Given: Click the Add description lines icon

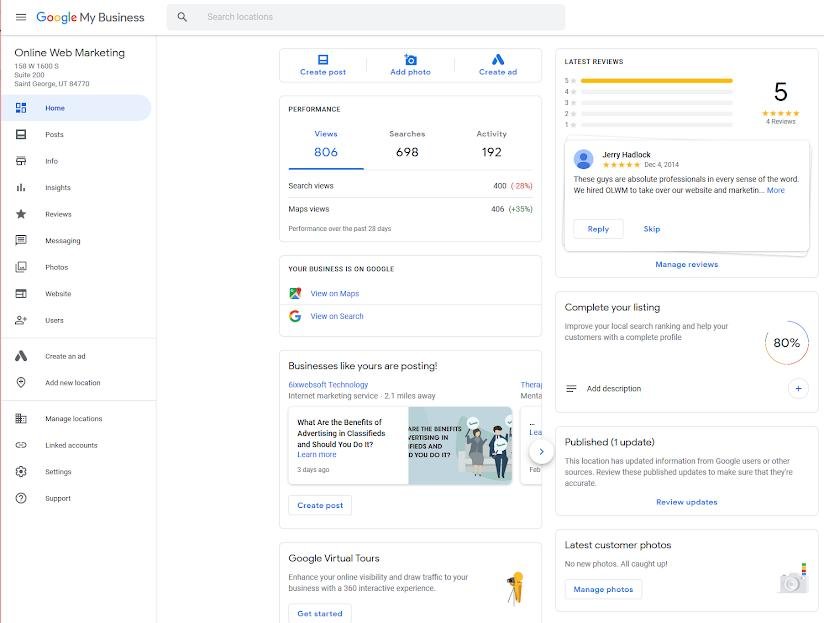Looking at the screenshot, I should pos(571,389).
